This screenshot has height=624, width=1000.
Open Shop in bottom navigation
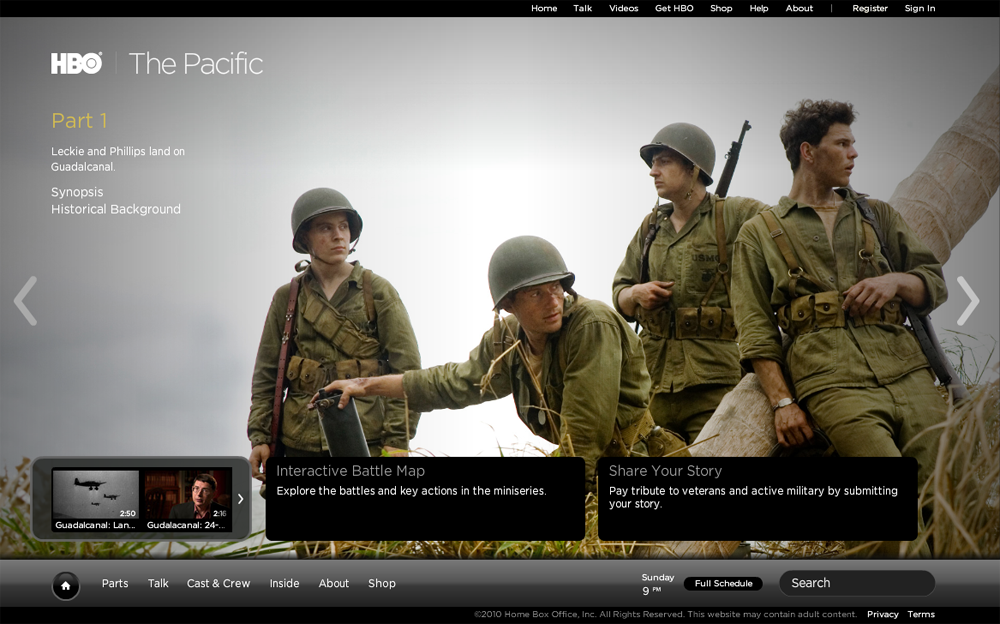coord(381,583)
